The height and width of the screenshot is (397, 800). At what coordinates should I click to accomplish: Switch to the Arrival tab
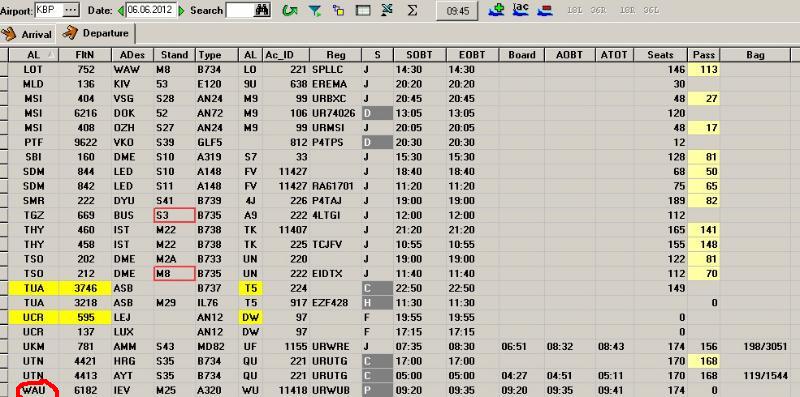(27, 34)
